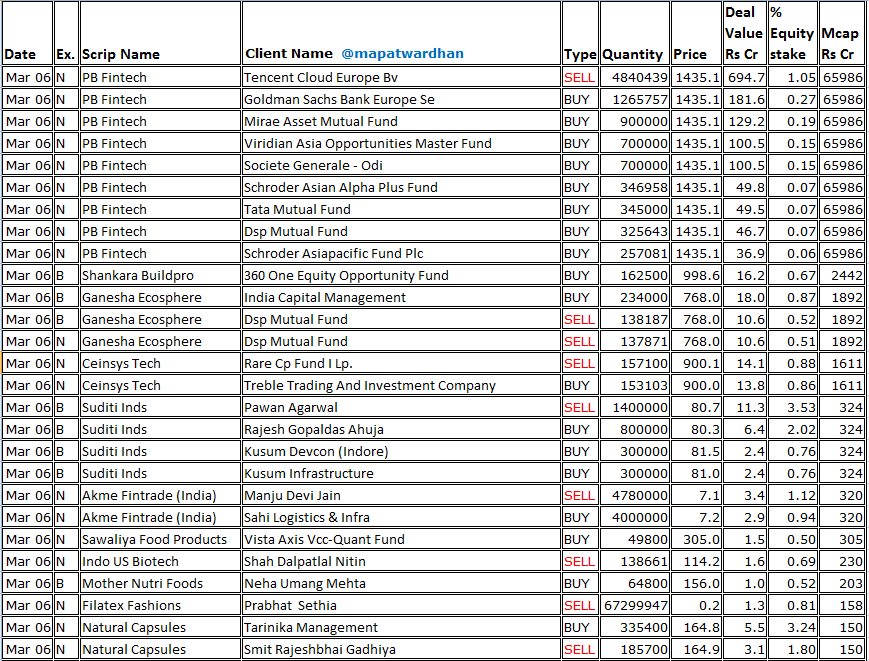
Task: Select 'Goldman Sachs Bank Europe Se' cell
Action: click(401, 99)
